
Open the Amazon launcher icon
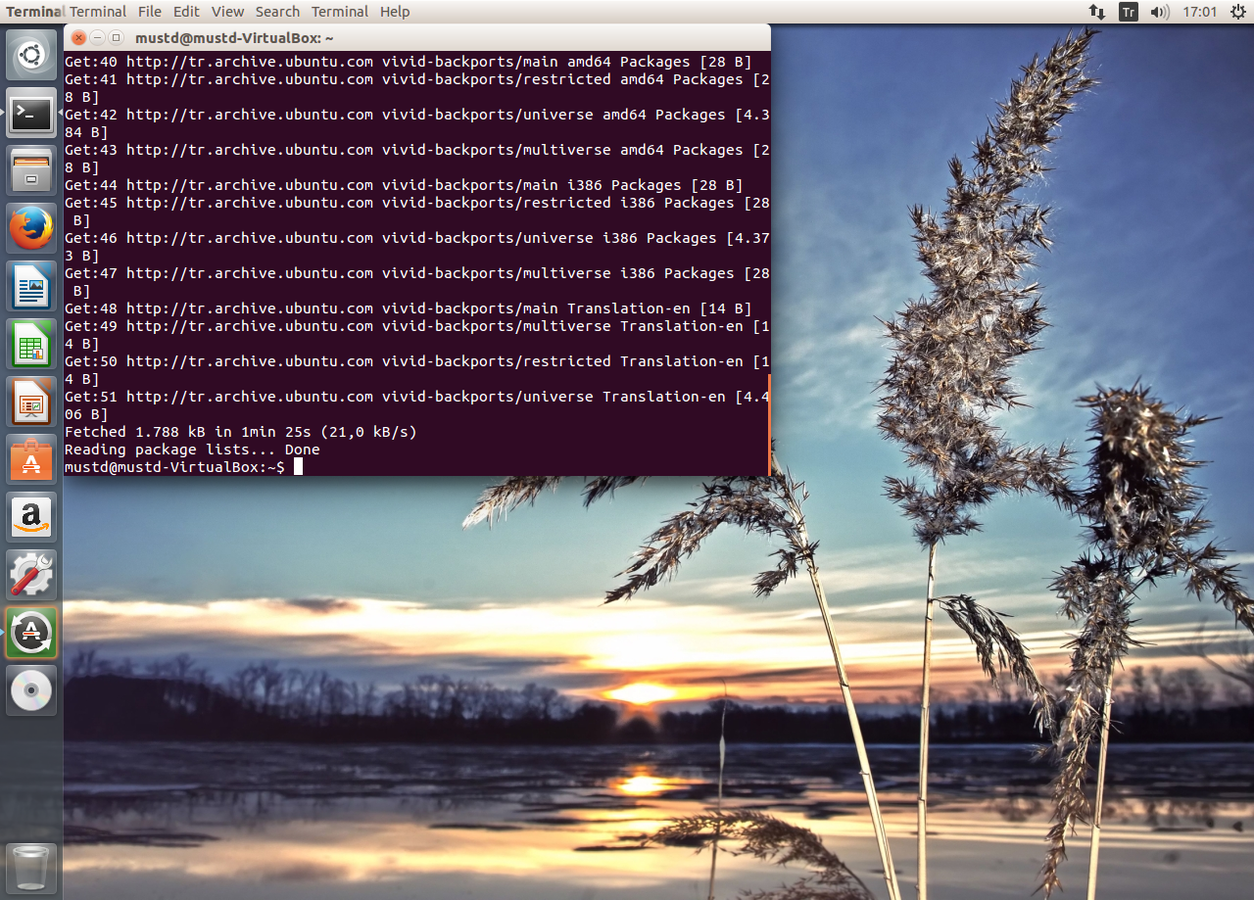click(x=31, y=518)
